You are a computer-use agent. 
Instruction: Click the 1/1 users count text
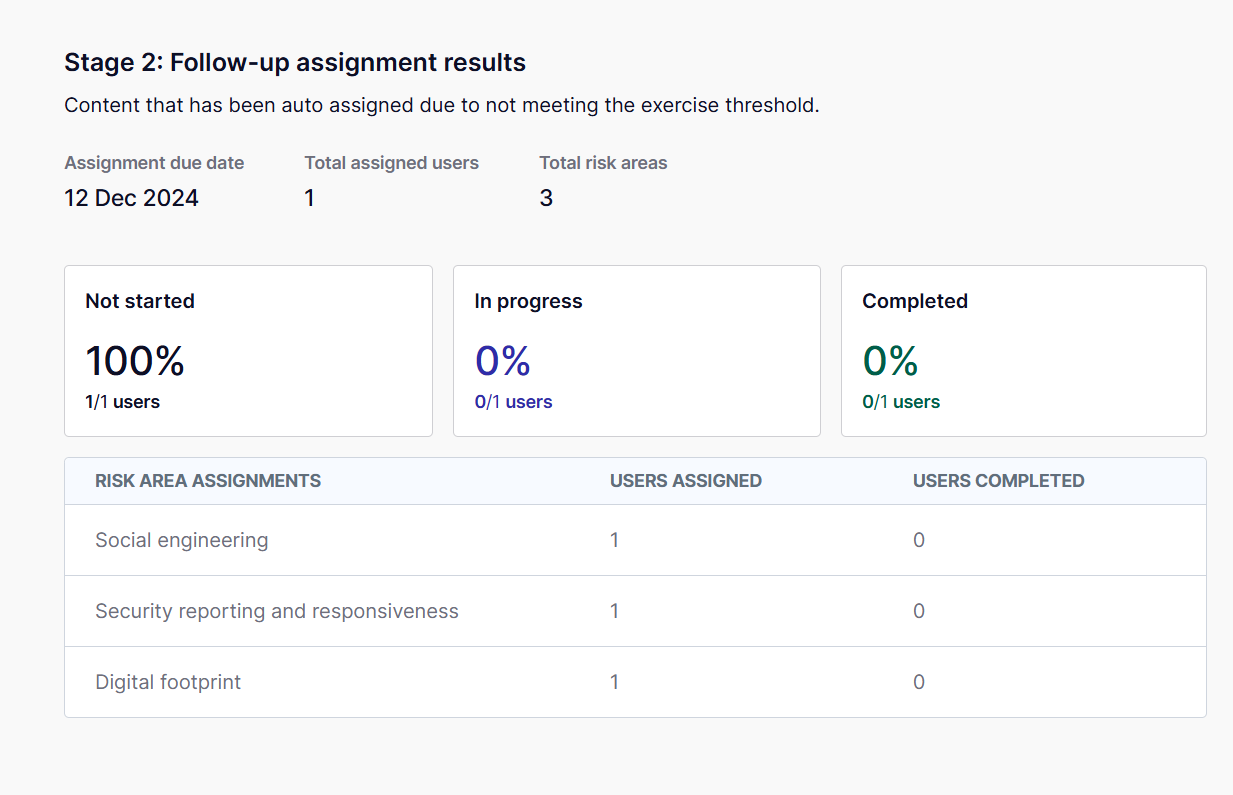[122, 402]
